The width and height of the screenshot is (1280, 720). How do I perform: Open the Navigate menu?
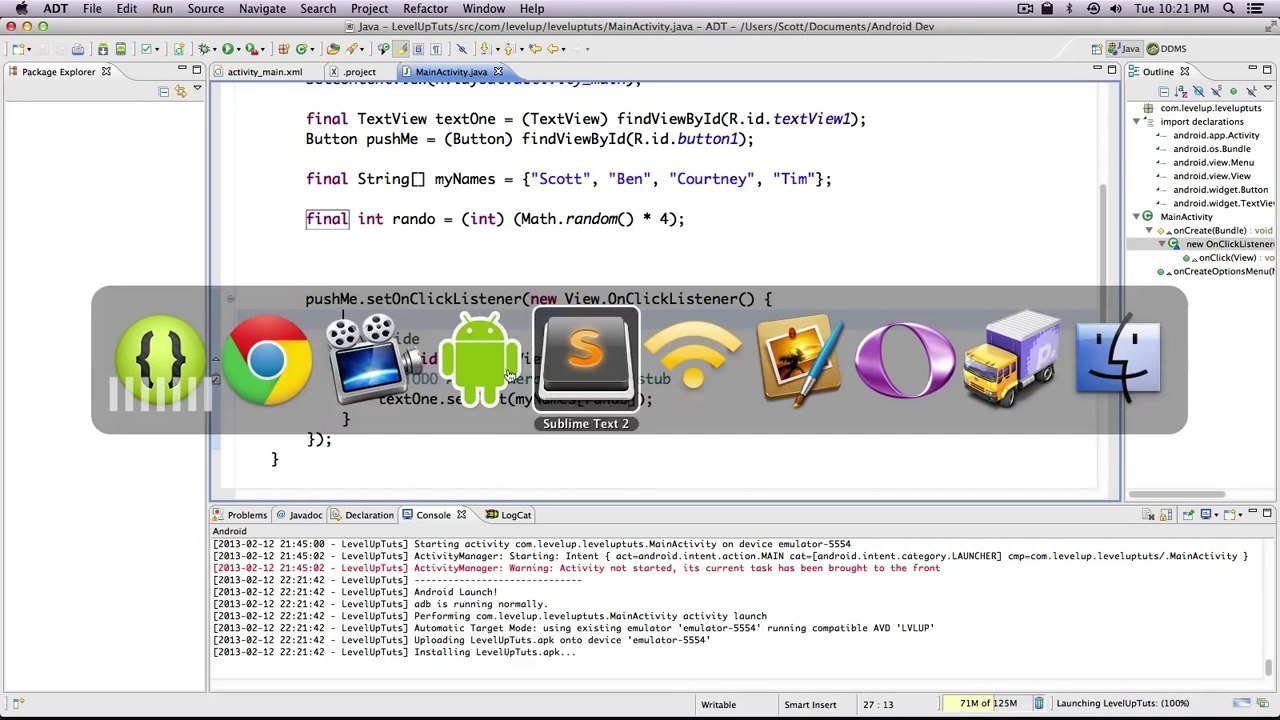[x=262, y=9]
